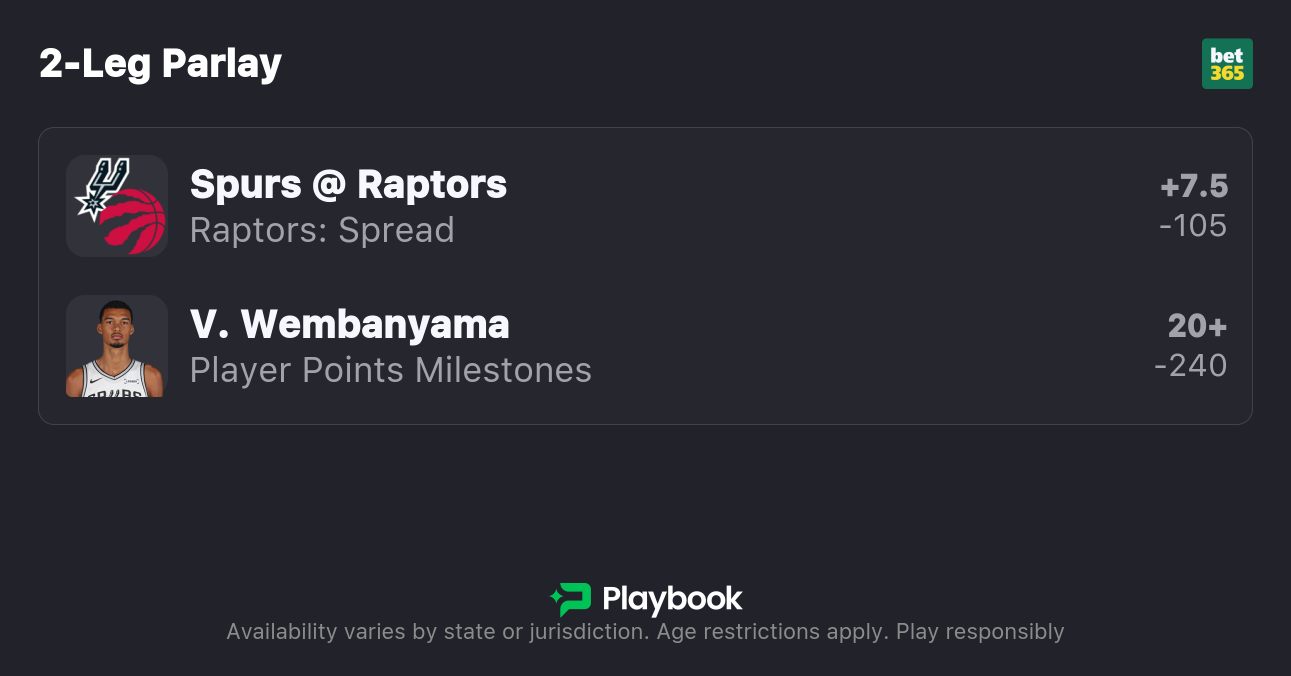Select the Raptors: Spread bet label
This screenshot has width=1291, height=676.
coord(322,230)
